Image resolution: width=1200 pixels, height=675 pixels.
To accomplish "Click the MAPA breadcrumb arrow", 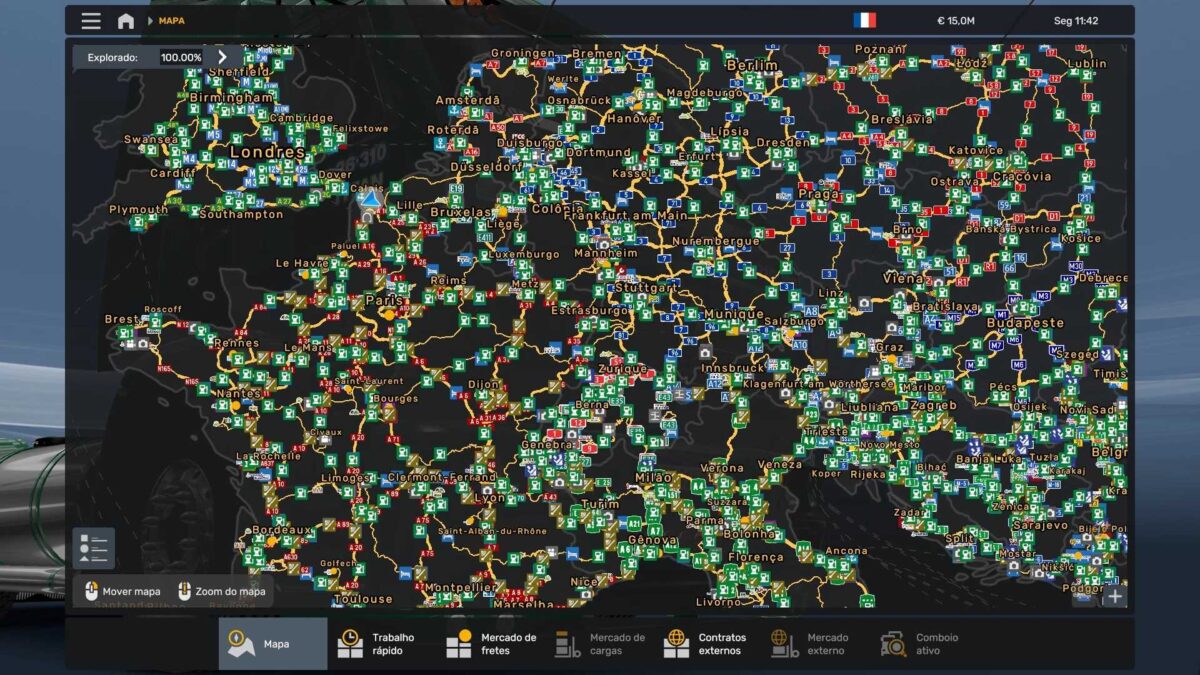I will [151, 21].
